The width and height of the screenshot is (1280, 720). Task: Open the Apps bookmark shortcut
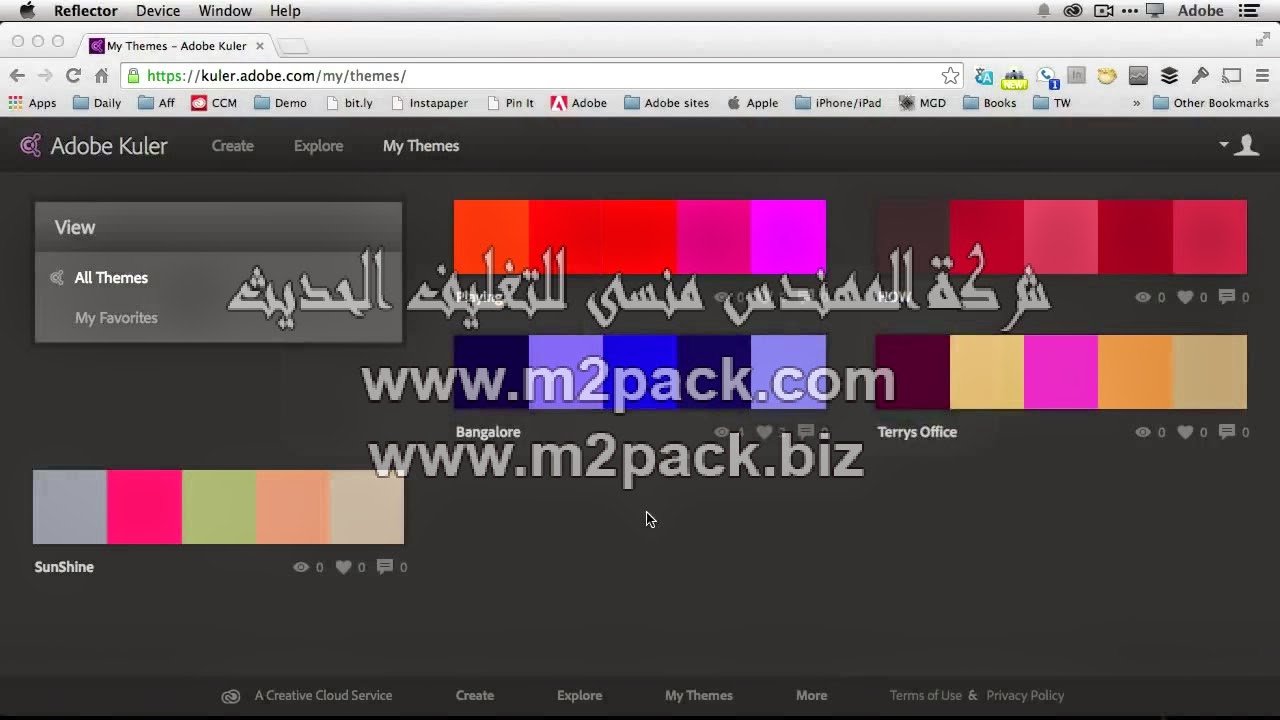point(32,103)
